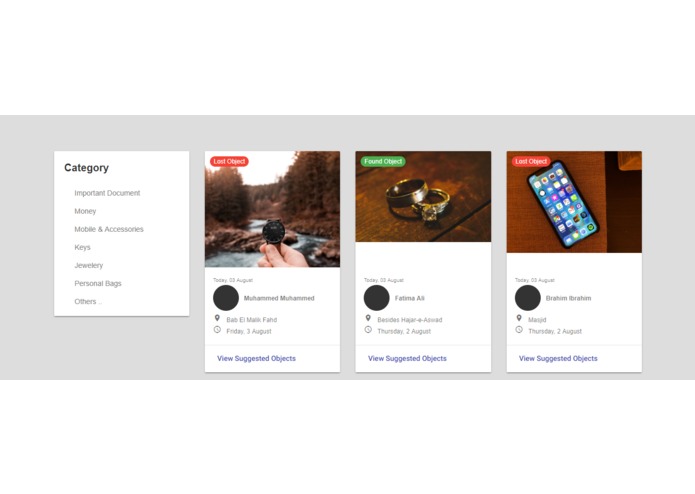Click location pin icon on Muhammed's card
This screenshot has width=695, height=494.
click(217, 318)
